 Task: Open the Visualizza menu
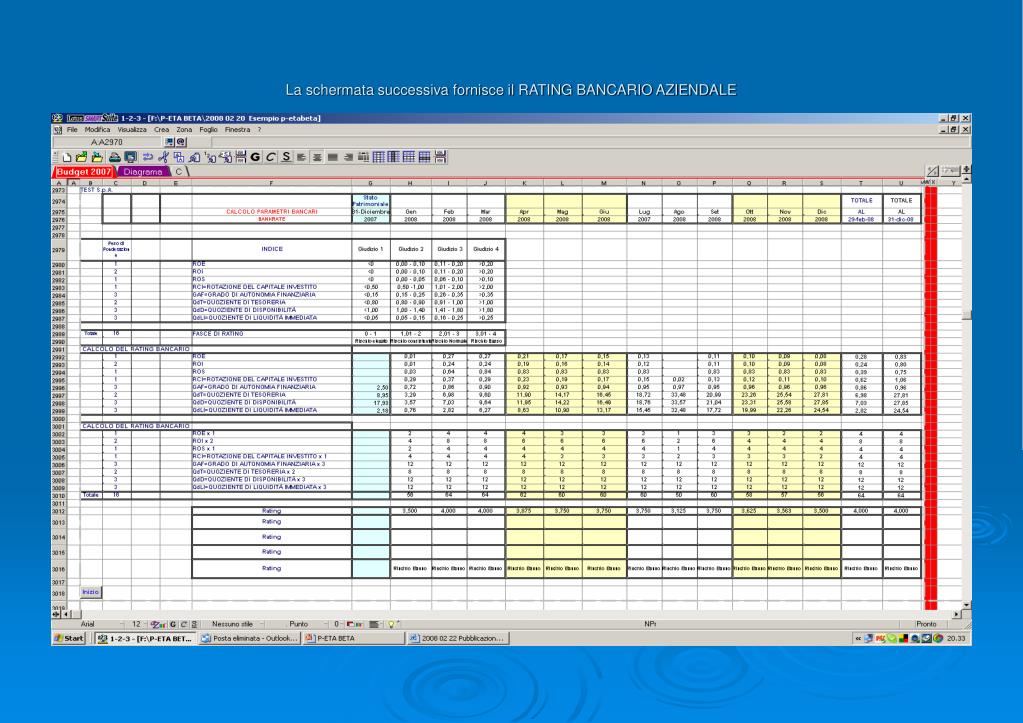coord(132,130)
